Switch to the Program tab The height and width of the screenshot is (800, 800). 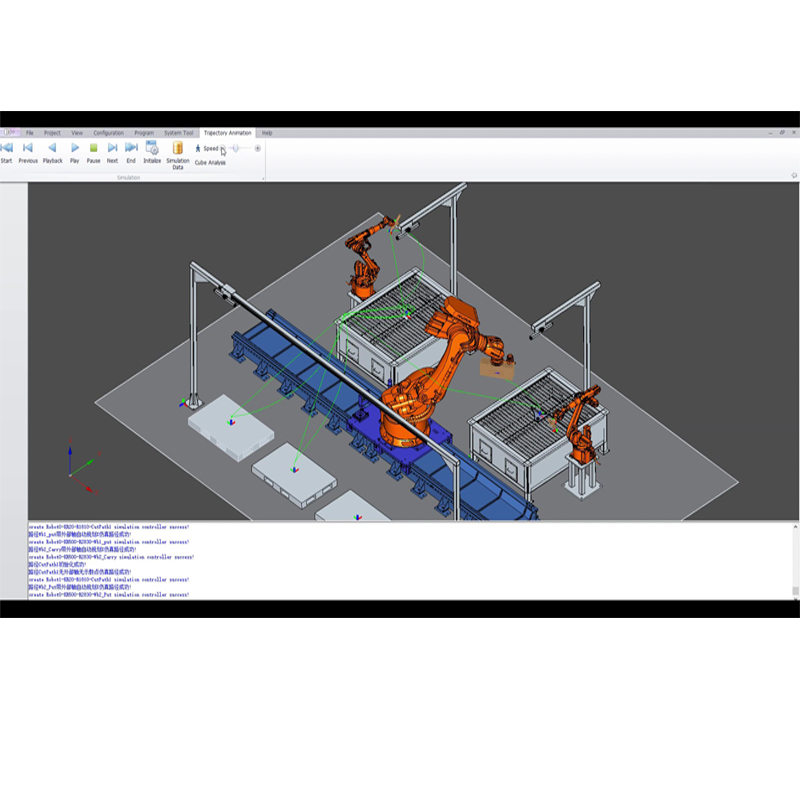click(x=144, y=133)
